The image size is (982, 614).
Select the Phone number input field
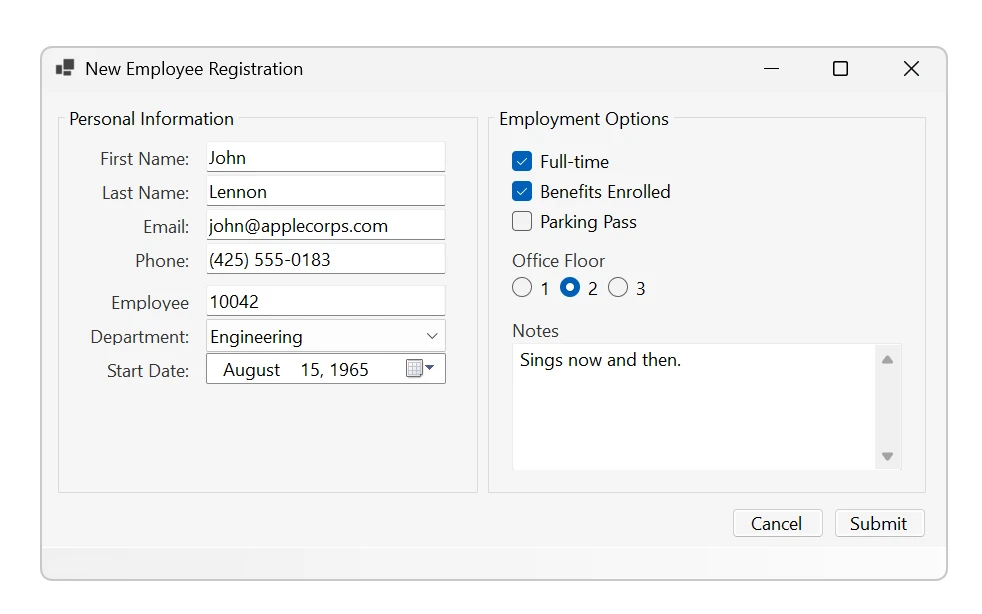pos(325,260)
